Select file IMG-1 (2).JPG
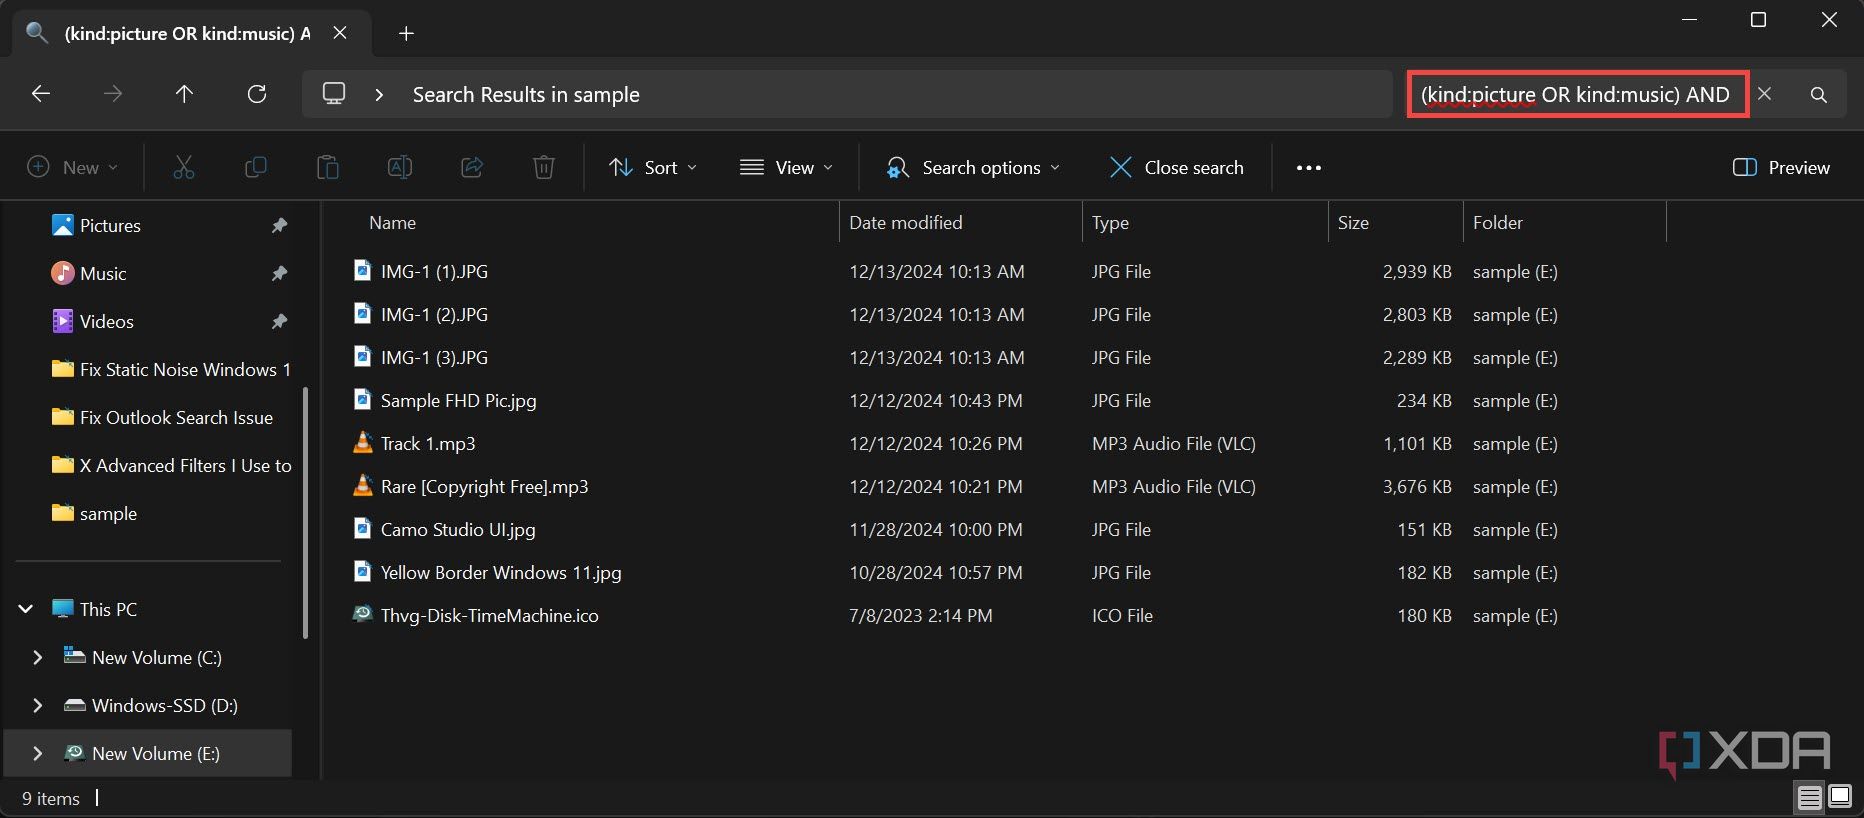The width and height of the screenshot is (1864, 818). [434, 314]
